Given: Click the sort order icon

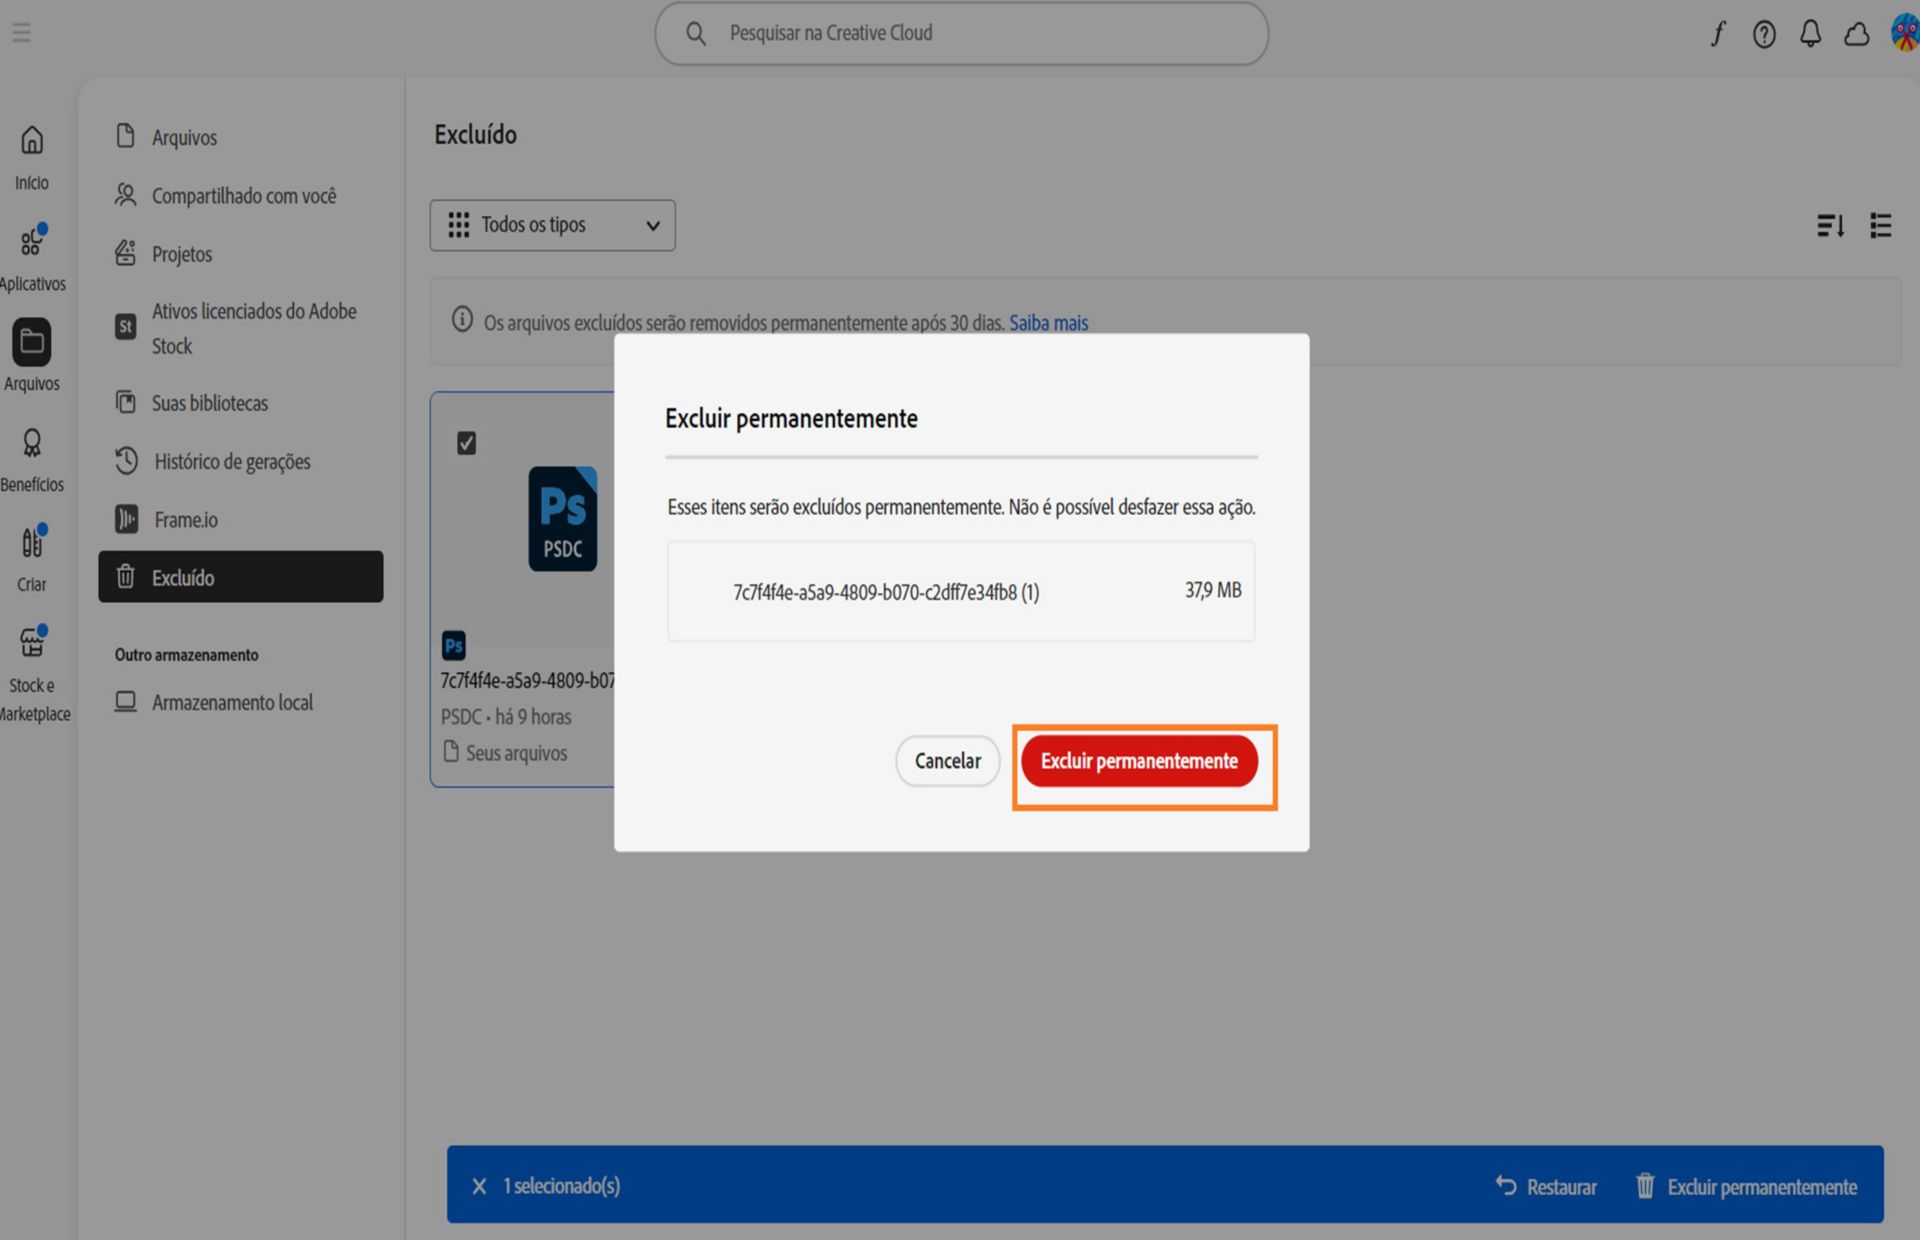Looking at the screenshot, I should (1830, 226).
